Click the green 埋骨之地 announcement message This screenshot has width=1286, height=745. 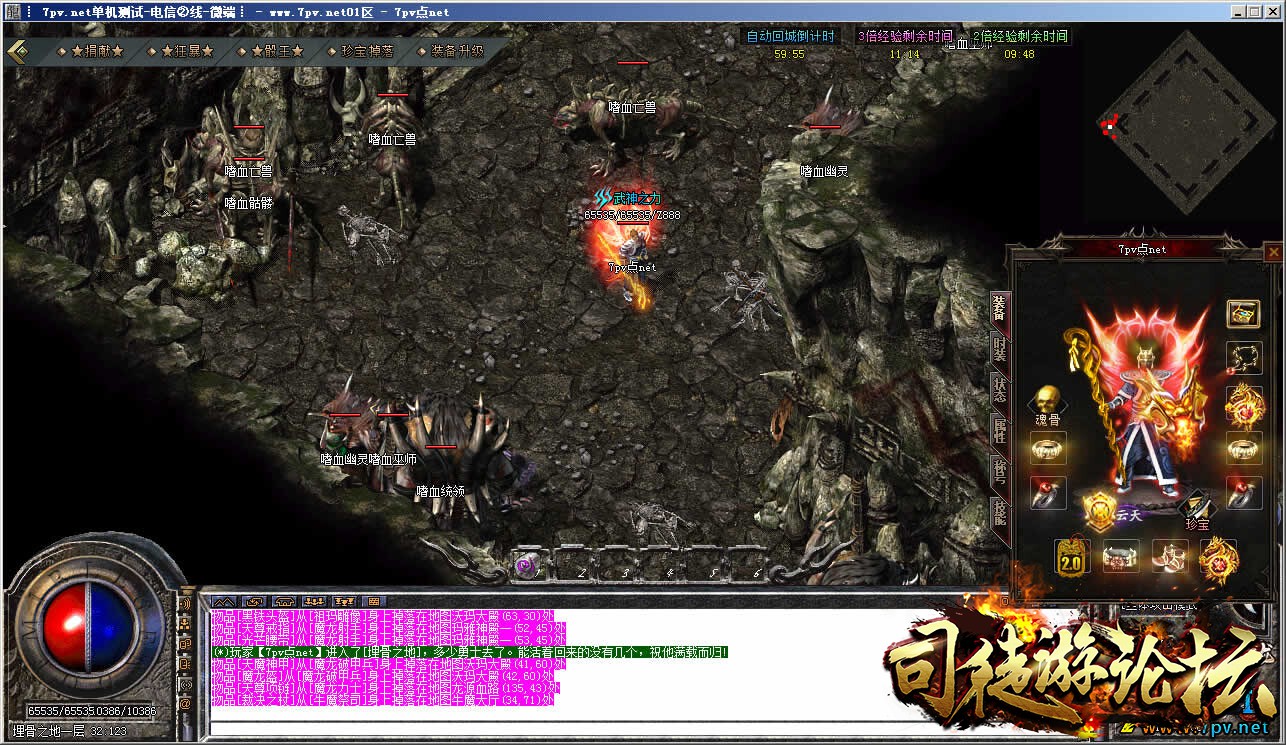(x=469, y=651)
